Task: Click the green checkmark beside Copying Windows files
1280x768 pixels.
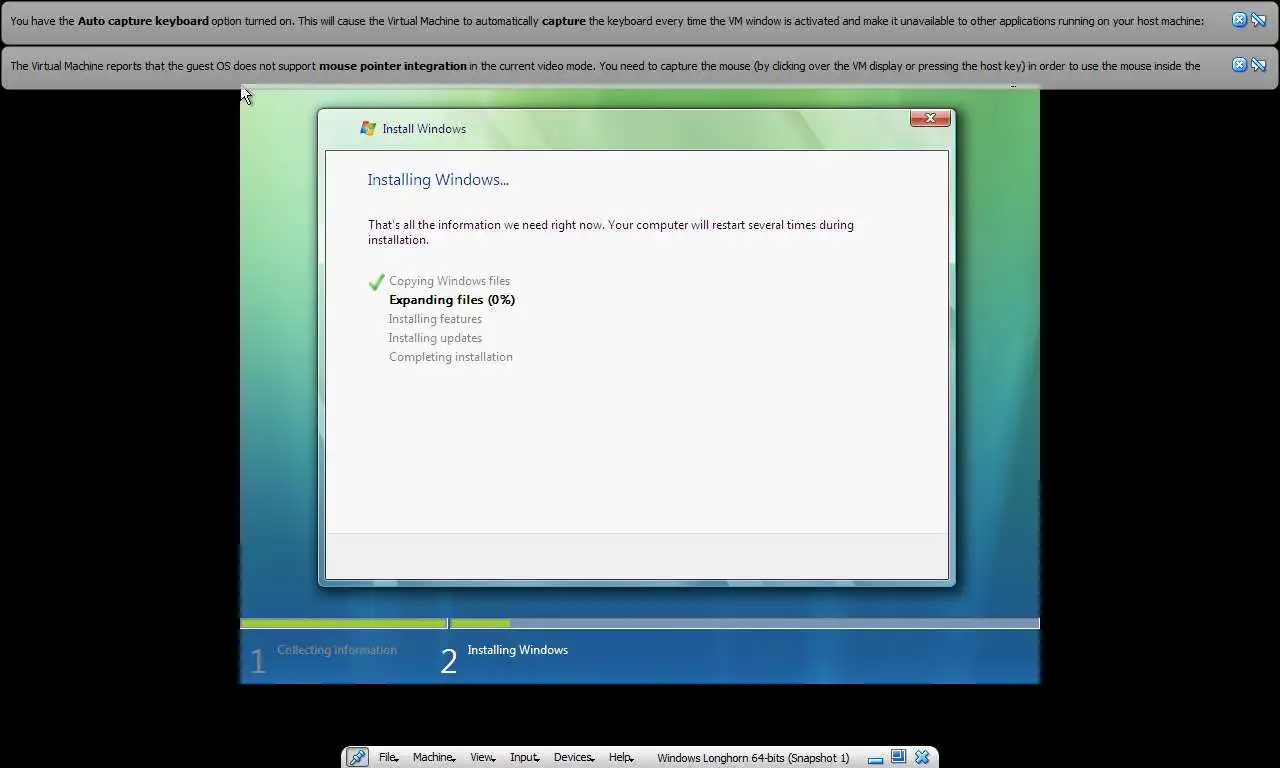Action: coord(376,282)
